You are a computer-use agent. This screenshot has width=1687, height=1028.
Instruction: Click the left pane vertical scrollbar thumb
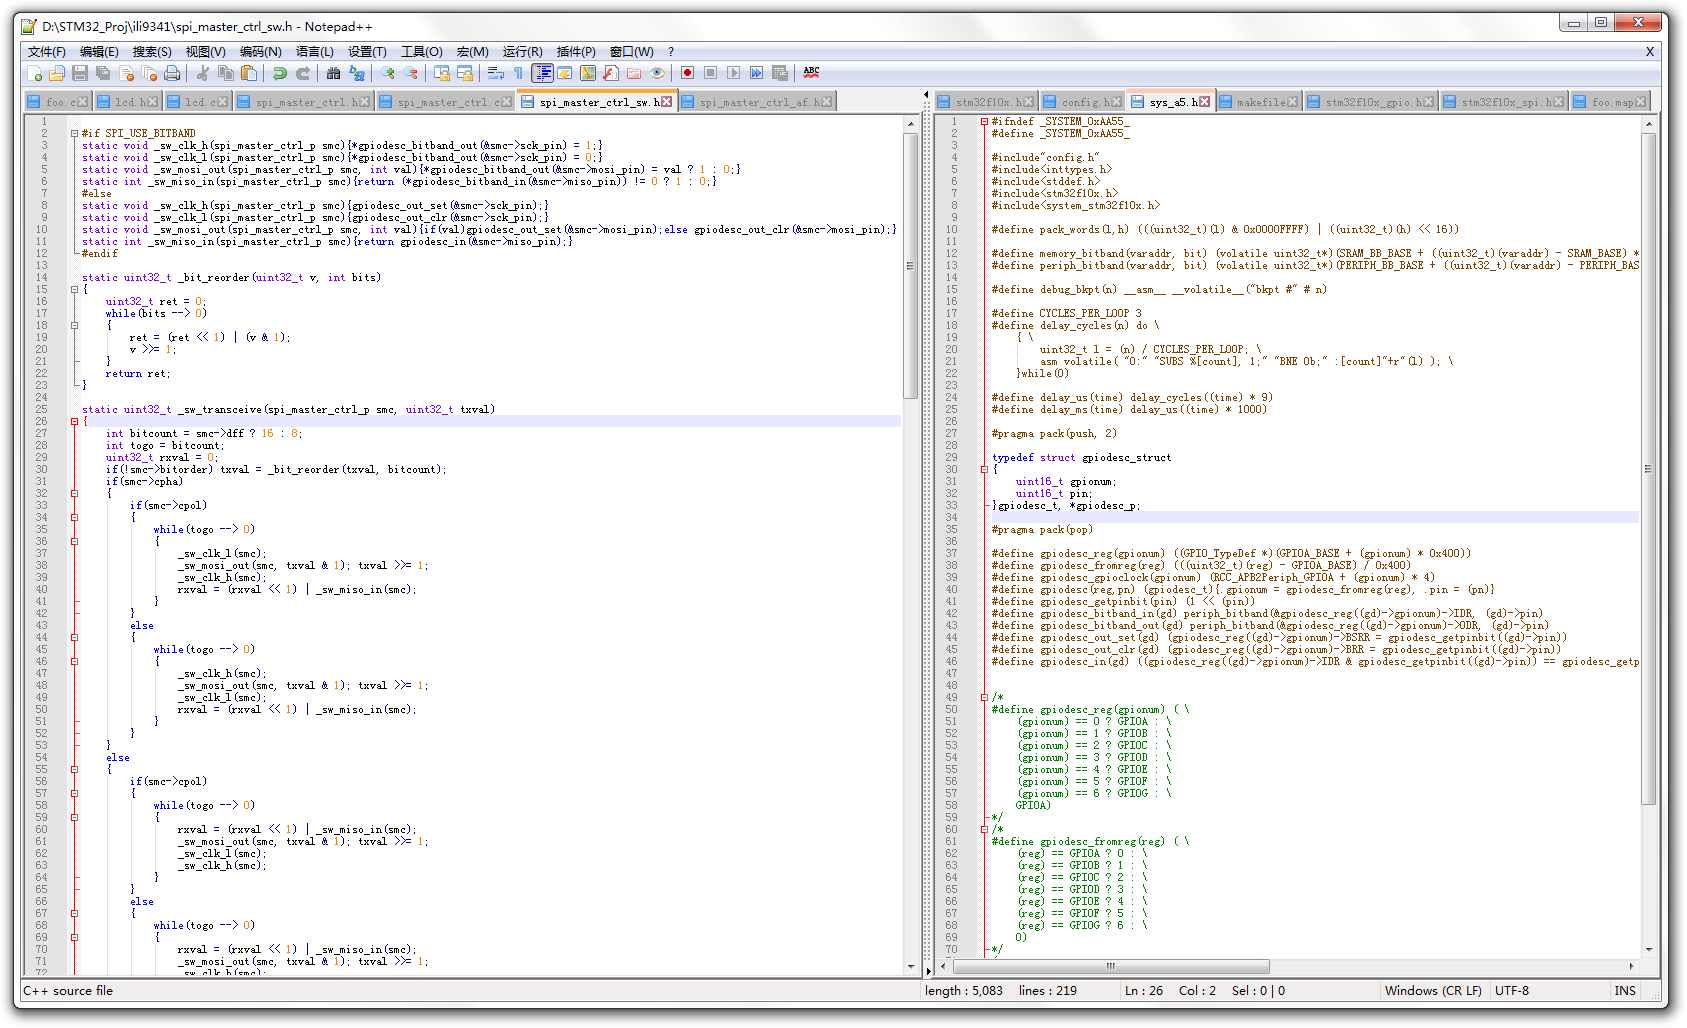(x=910, y=265)
